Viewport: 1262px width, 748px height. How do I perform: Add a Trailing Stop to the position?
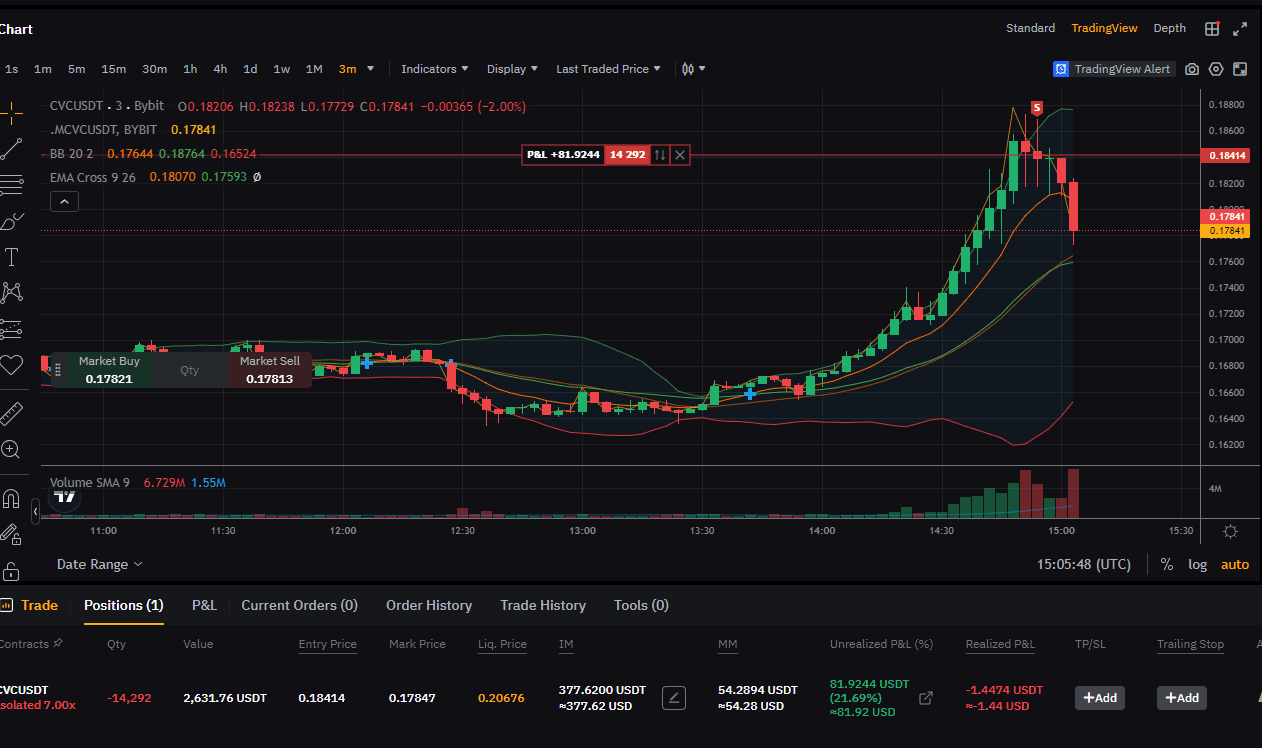1181,698
